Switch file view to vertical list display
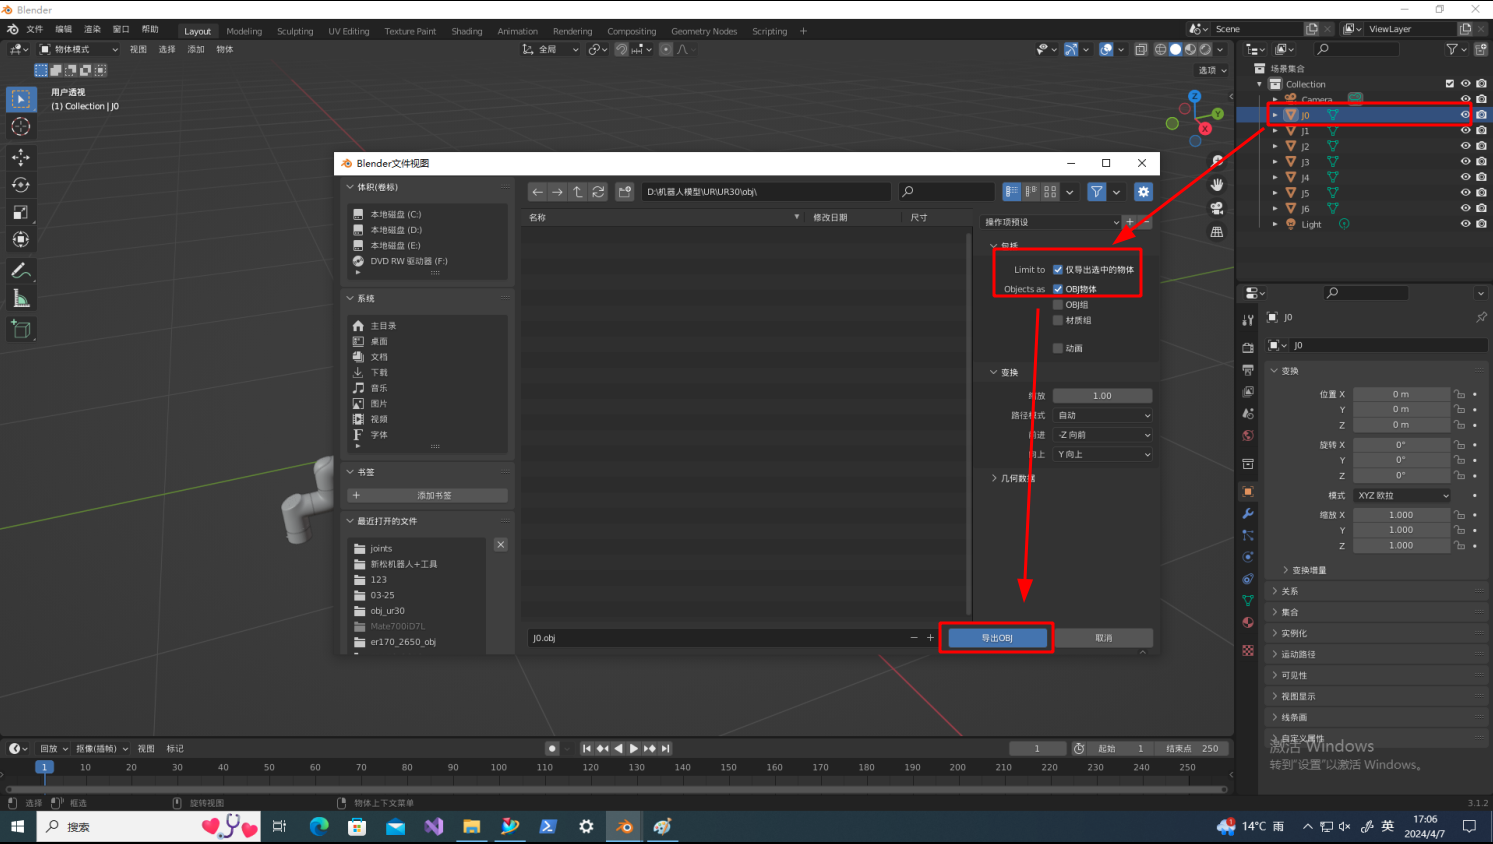The width and height of the screenshot is (1493, 844). pyautogui.click(x=1012, y=192)
